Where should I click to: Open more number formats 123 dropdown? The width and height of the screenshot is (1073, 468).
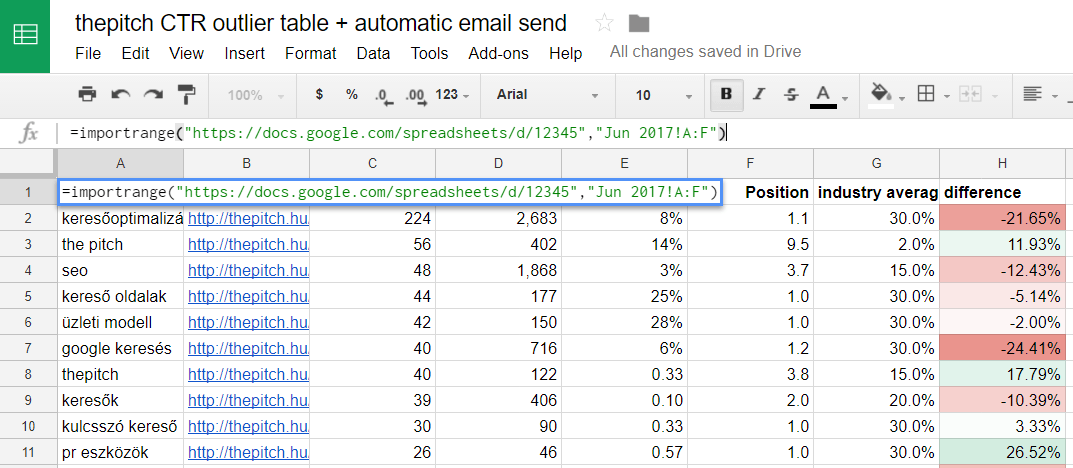(452, 95)
